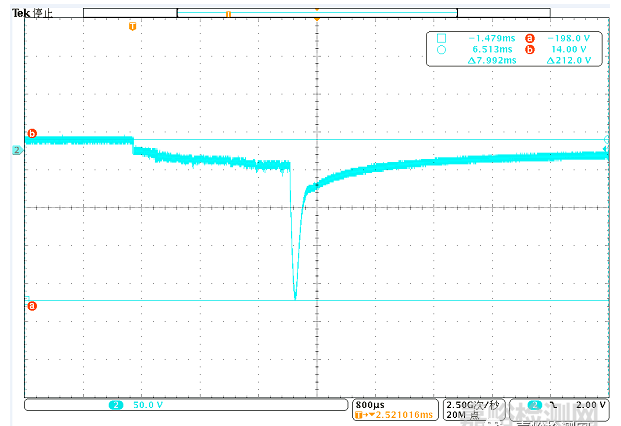Click the trigger level arrow on right edge
The width and height of the screenshot is (621, 426).
point(606,150)
